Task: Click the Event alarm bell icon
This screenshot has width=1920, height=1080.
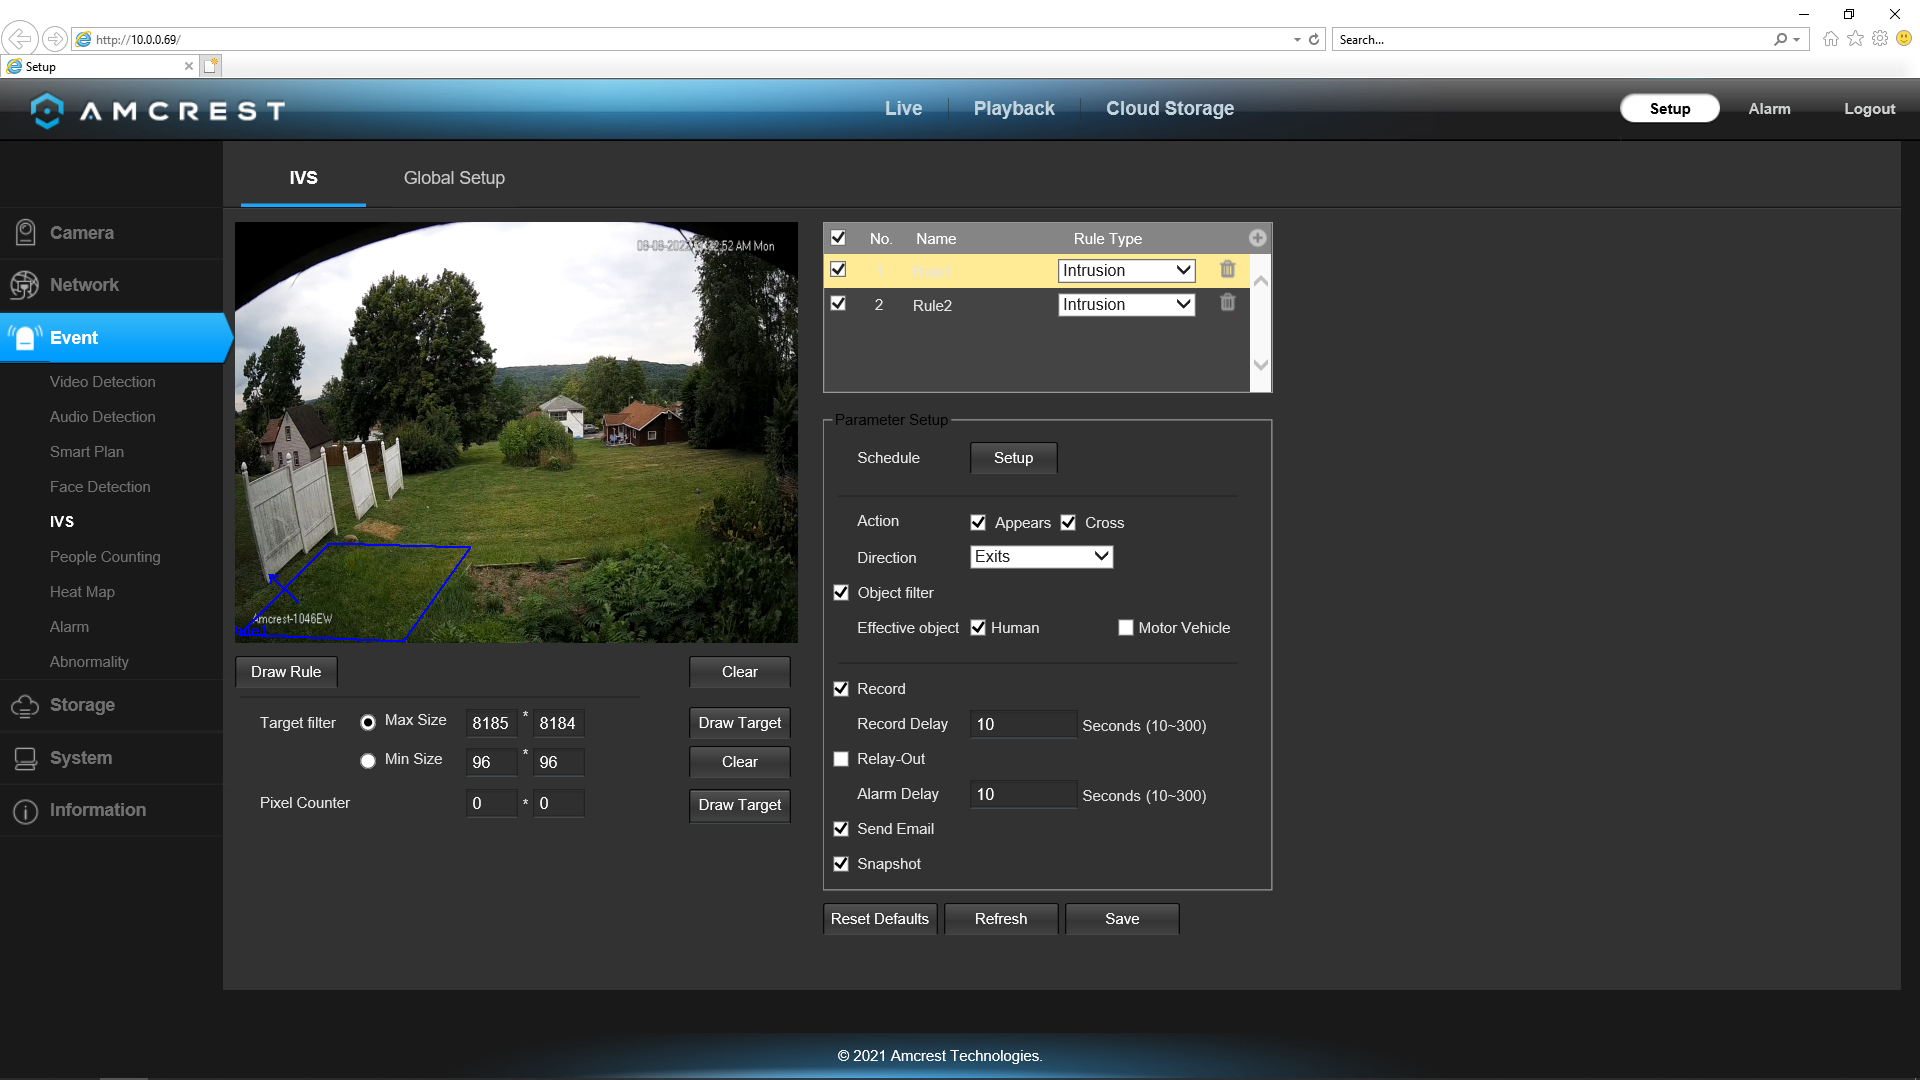Action: point(25,337)
